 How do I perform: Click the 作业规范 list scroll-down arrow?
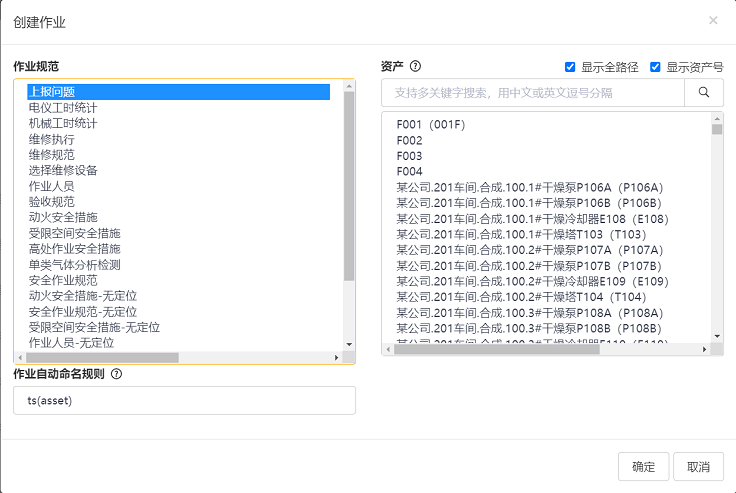[x=348, y=344]
